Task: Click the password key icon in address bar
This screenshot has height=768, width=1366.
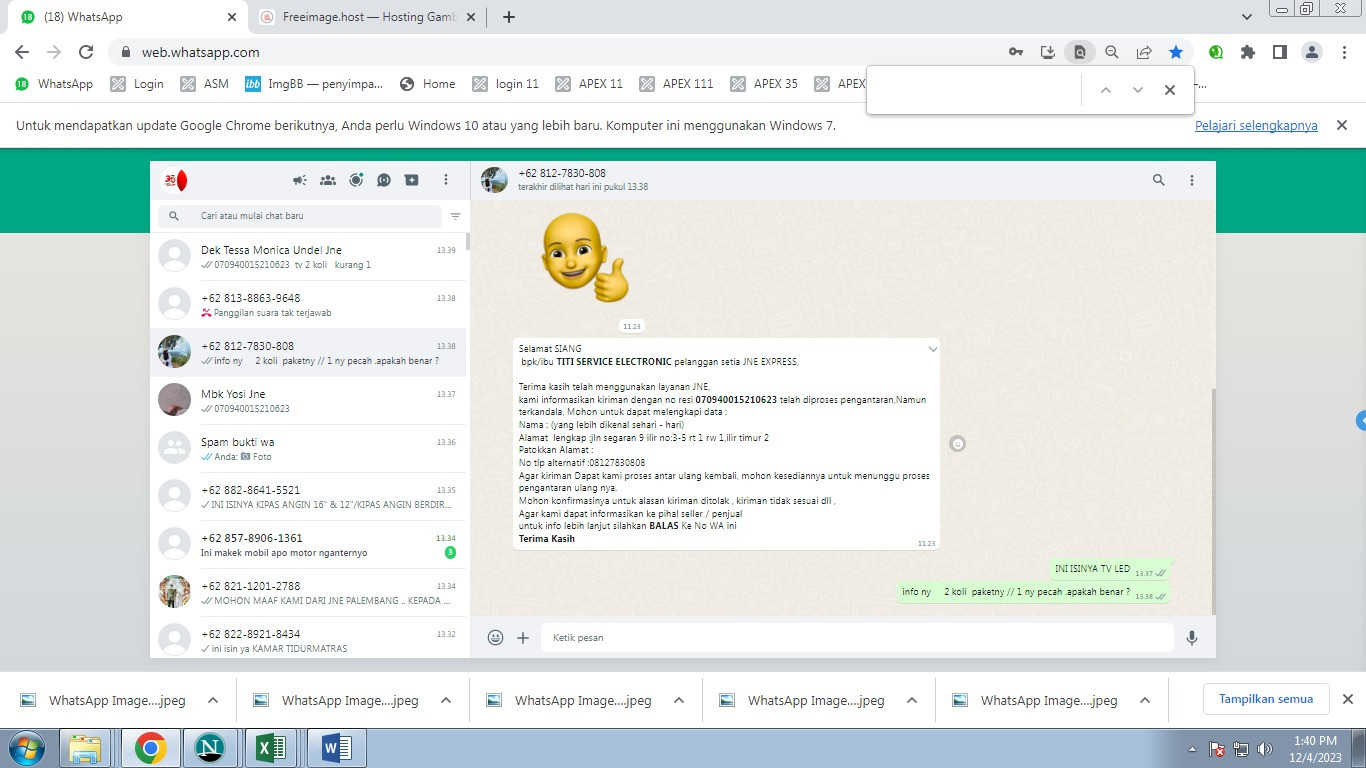Action: click(1016, 52)
